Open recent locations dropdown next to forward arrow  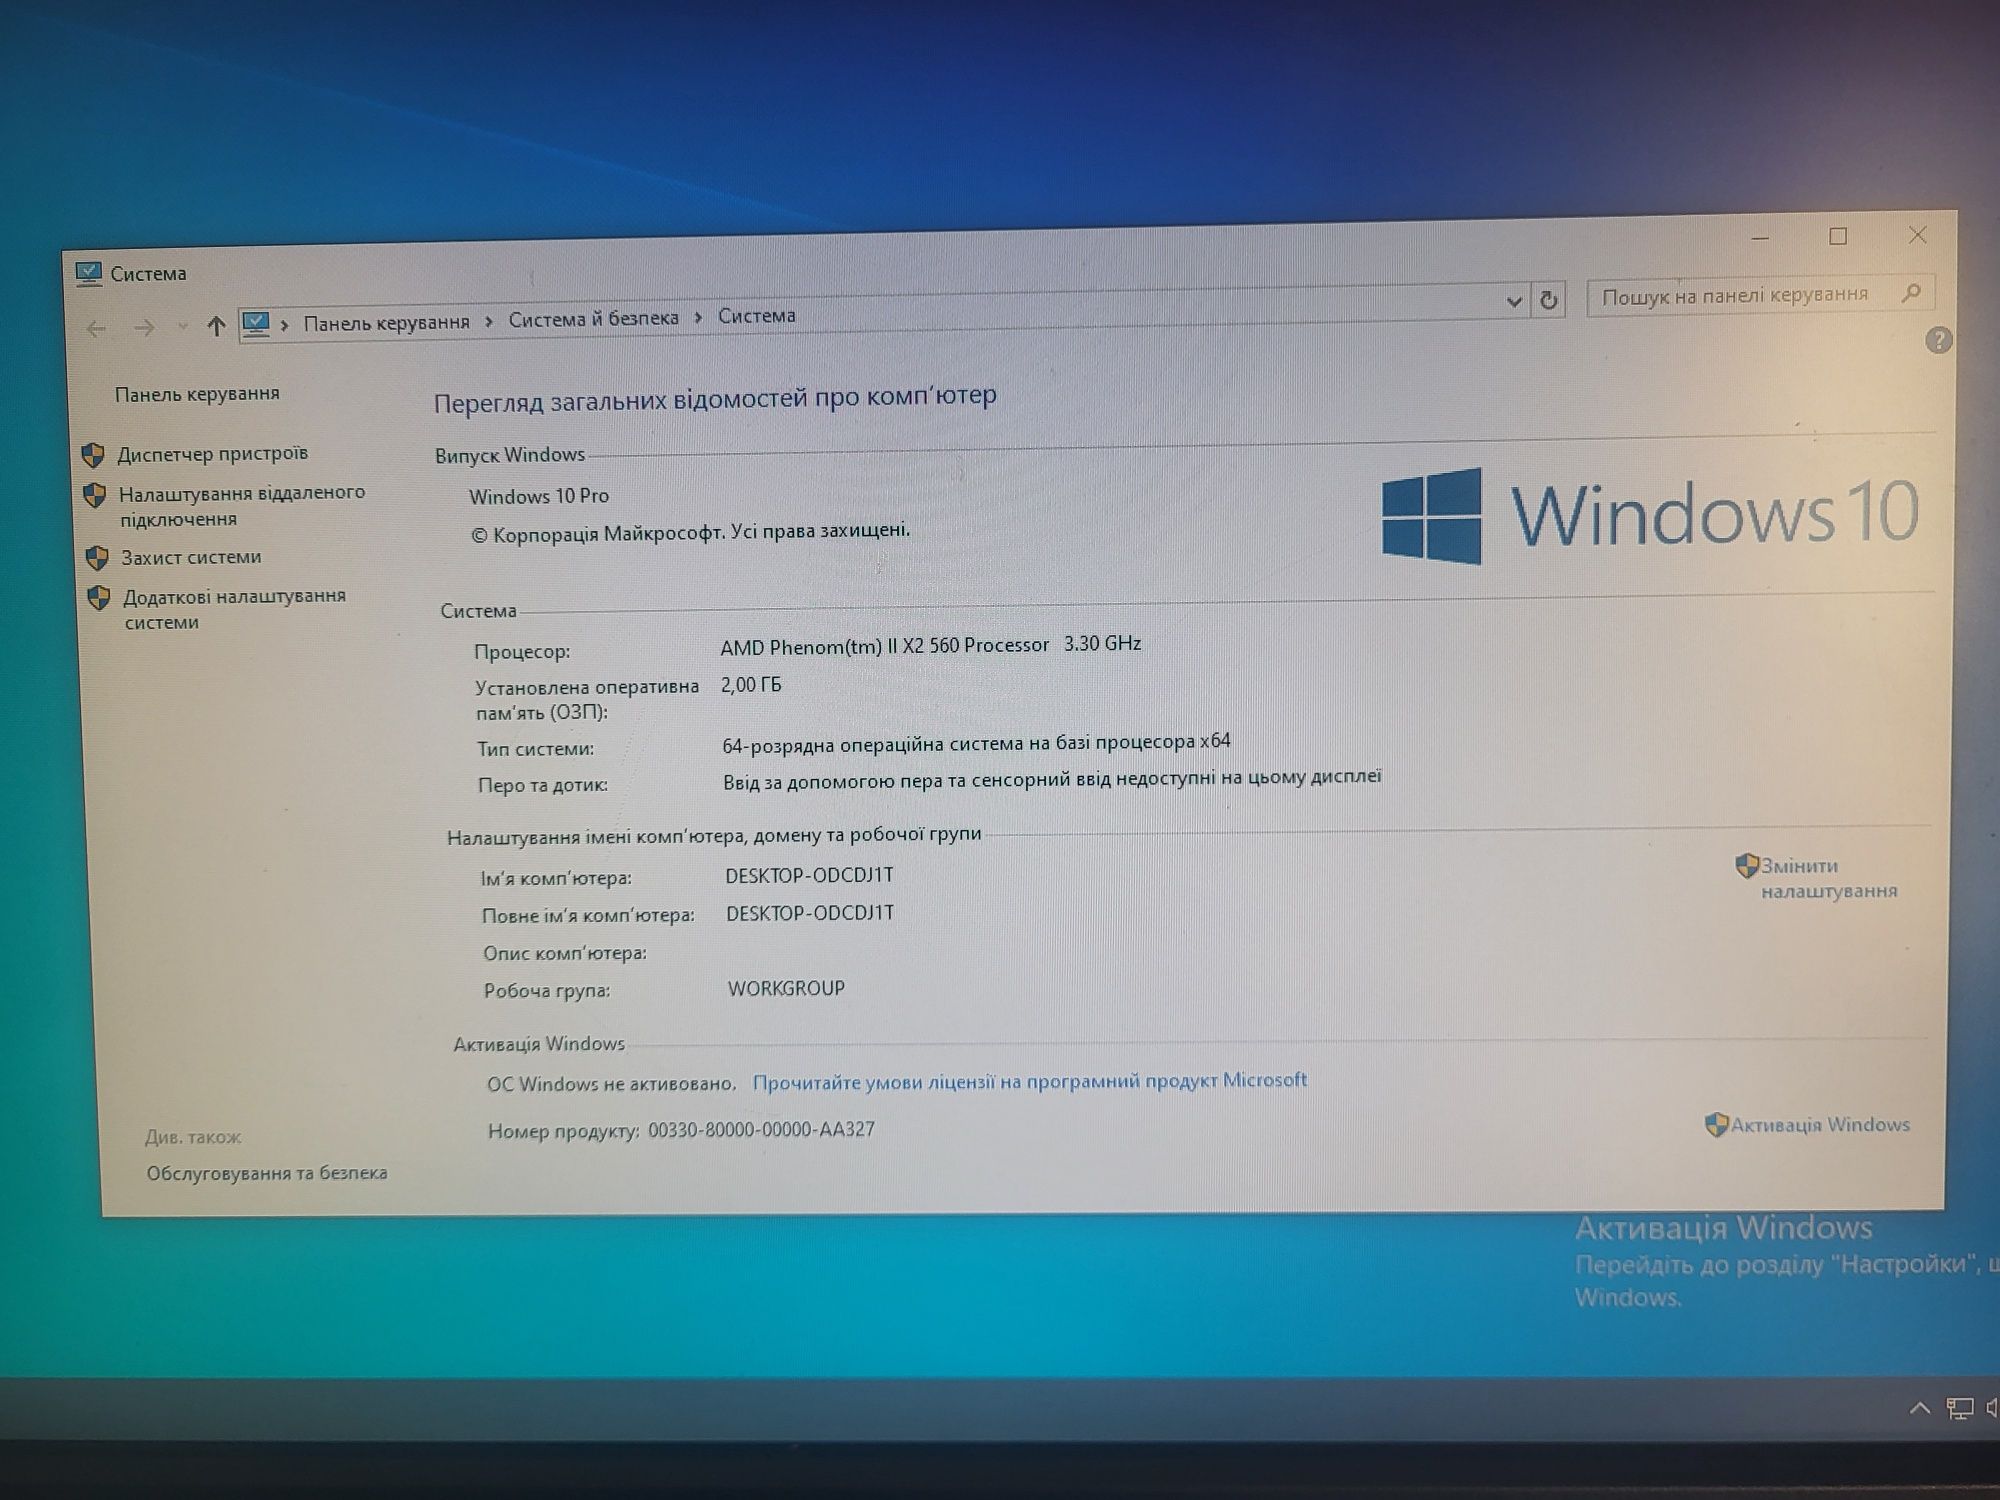[182, 327]
